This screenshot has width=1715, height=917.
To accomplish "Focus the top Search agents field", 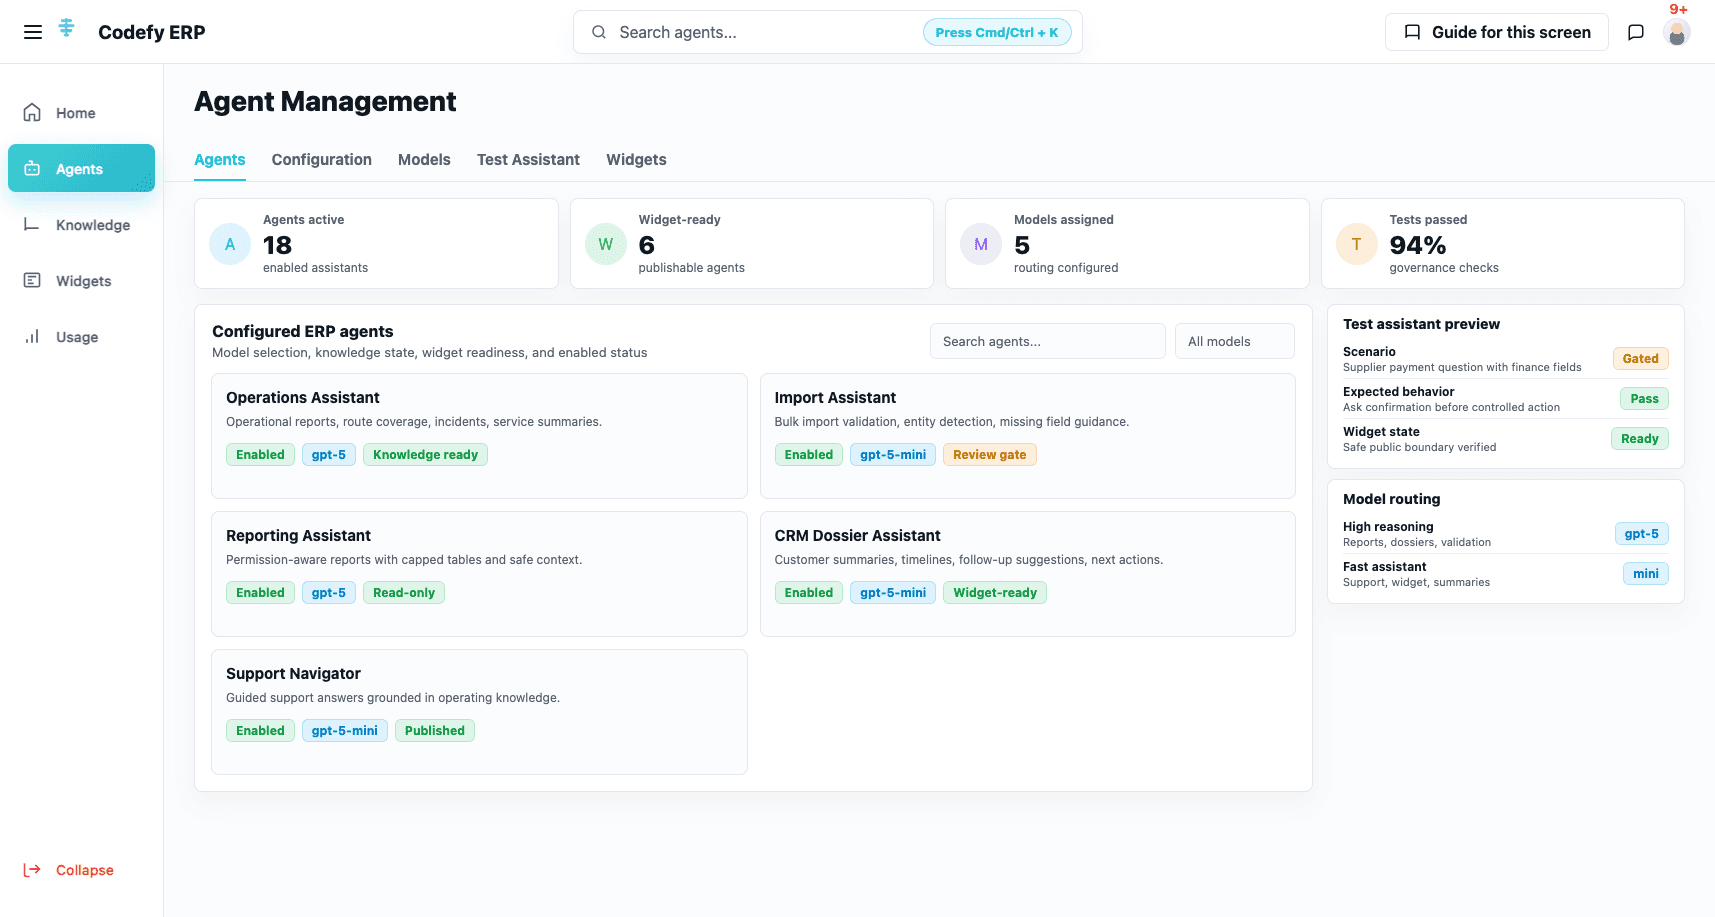I will pyautogui.click(x=828, y=32).
